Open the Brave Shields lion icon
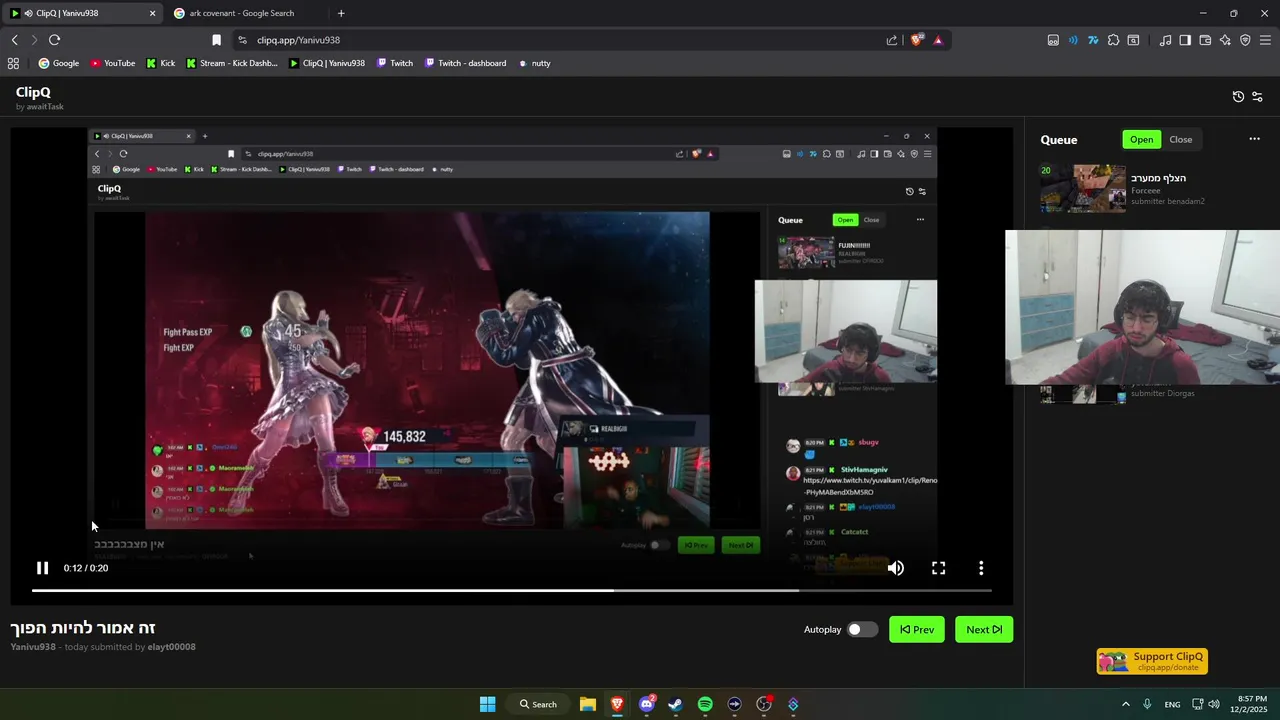 916,40
